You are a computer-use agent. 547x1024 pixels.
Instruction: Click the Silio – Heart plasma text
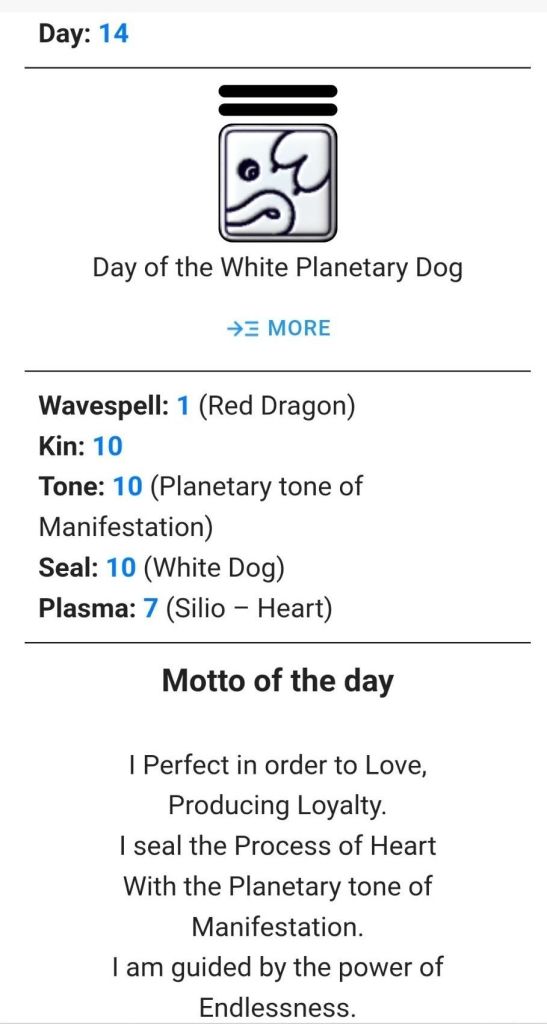coord(249,609)
